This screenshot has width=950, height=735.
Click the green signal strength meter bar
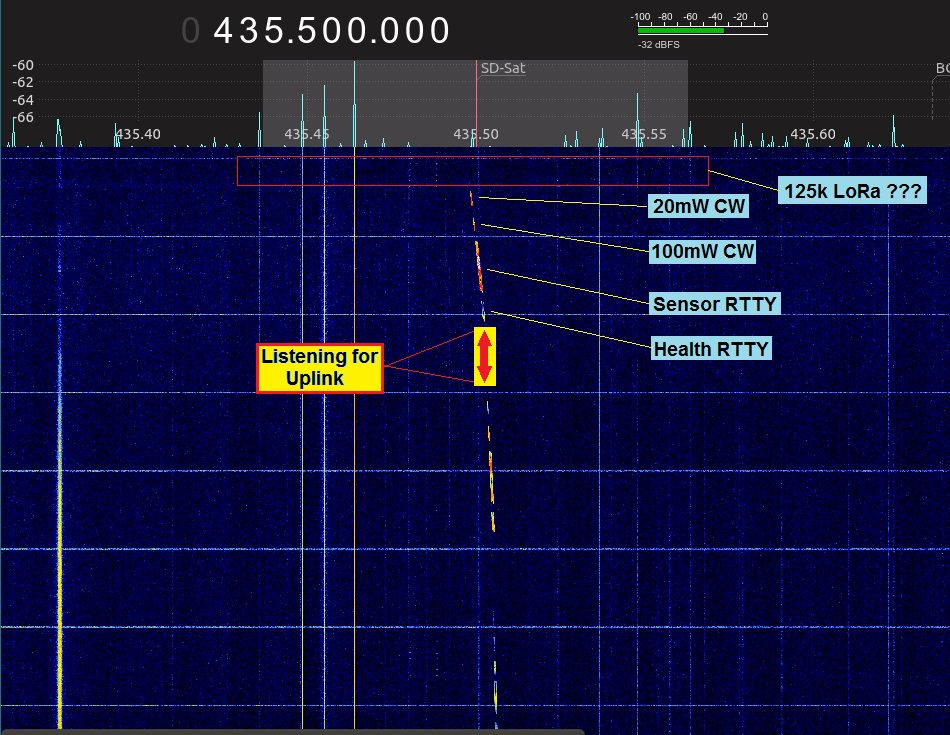680,30
